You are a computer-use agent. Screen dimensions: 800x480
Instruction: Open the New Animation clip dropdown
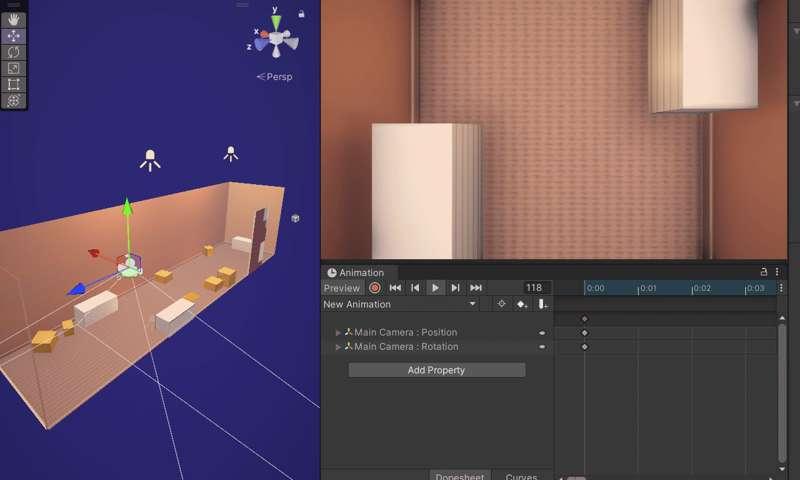click(x=400, y=304)
